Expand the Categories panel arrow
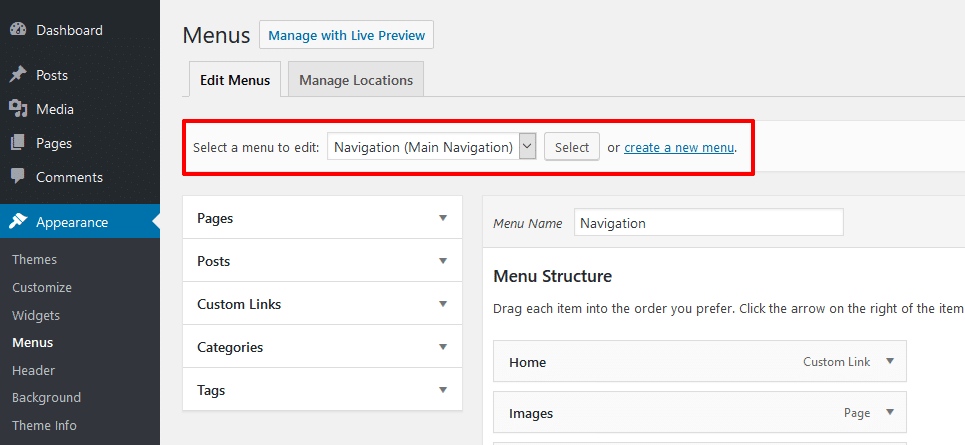Image resolution: width=965 pixels, height=445 pixels. click(443, 347)
